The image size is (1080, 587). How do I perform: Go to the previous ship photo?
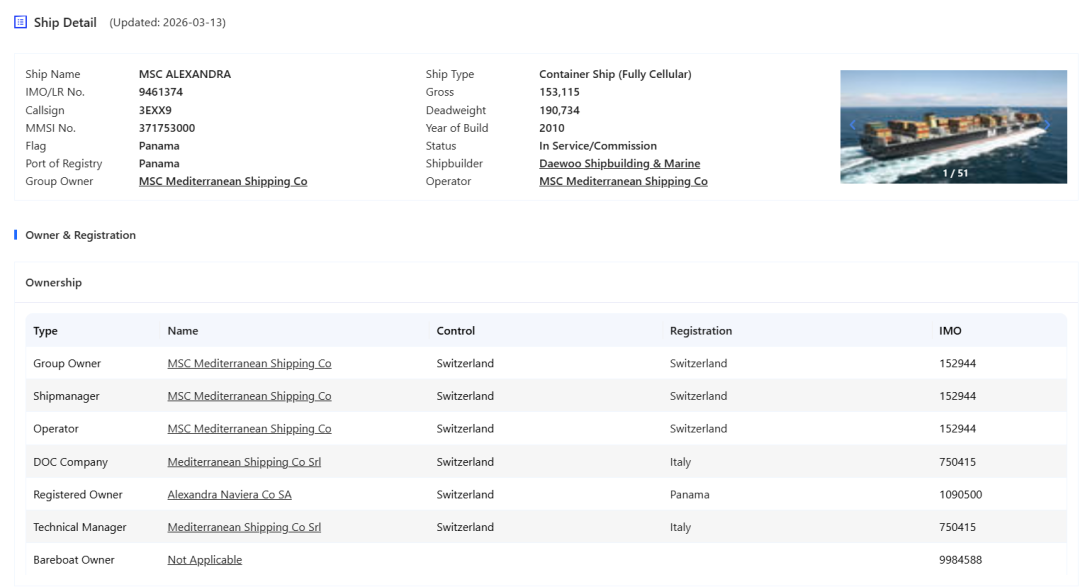point(853,126)
